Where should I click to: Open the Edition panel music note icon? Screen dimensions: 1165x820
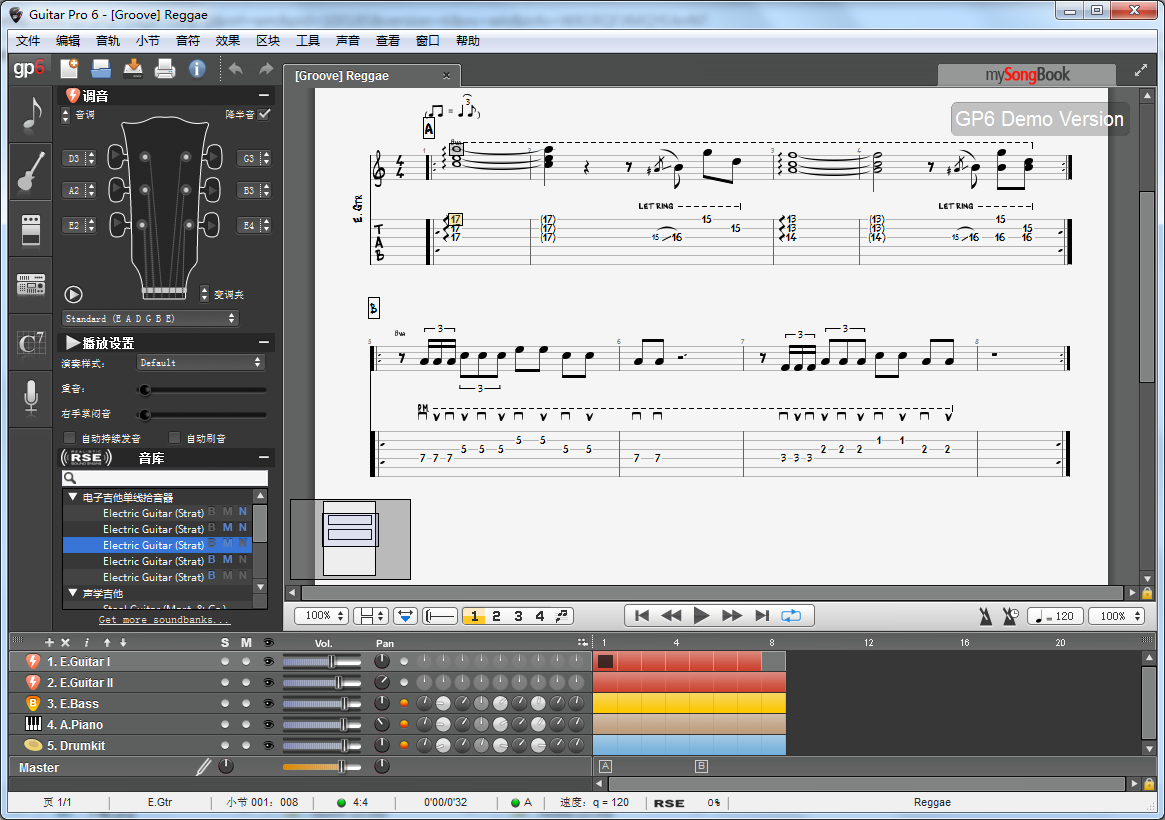click(x=30, y=114)
